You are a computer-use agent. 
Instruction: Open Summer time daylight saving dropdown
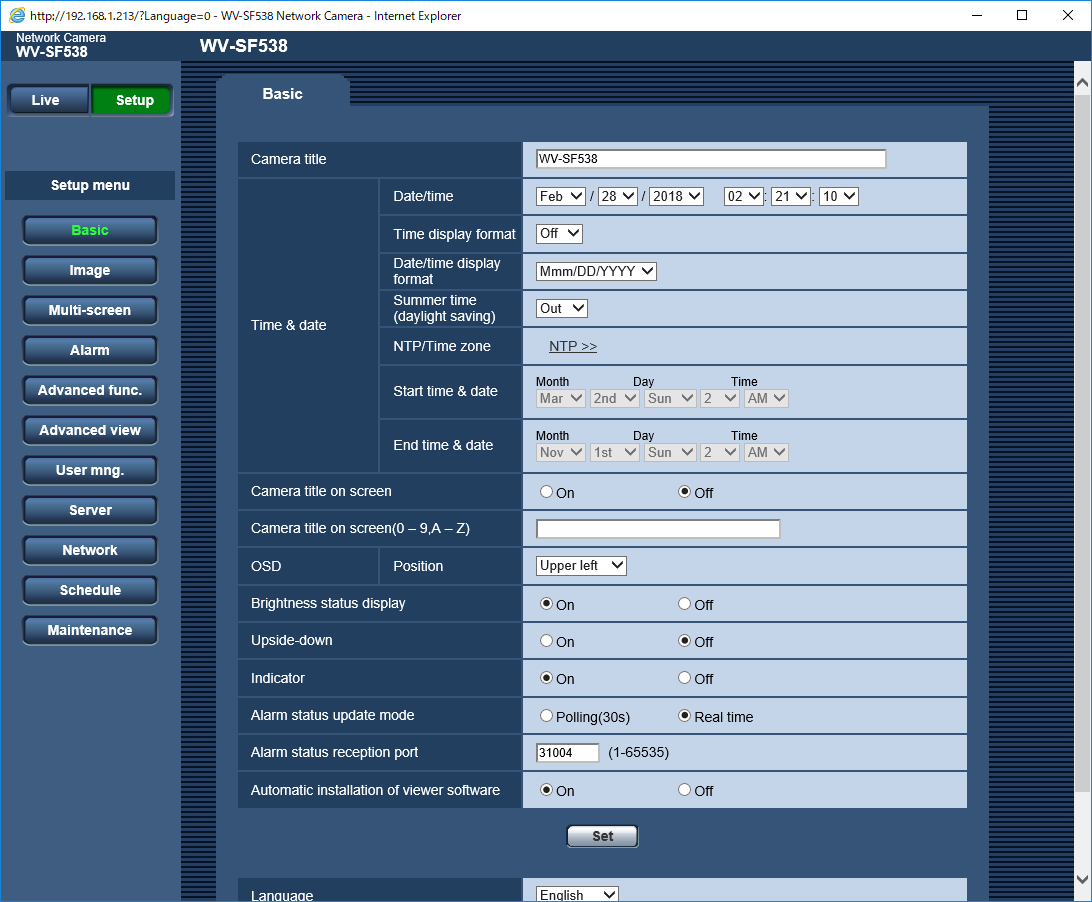(561, 308)
